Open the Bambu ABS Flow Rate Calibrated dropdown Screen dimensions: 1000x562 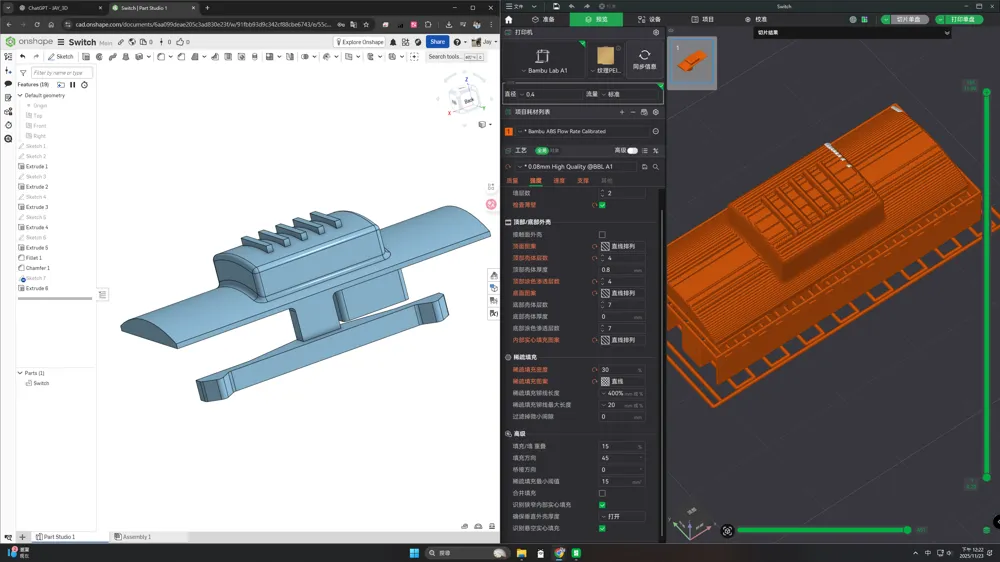point(583,131)
